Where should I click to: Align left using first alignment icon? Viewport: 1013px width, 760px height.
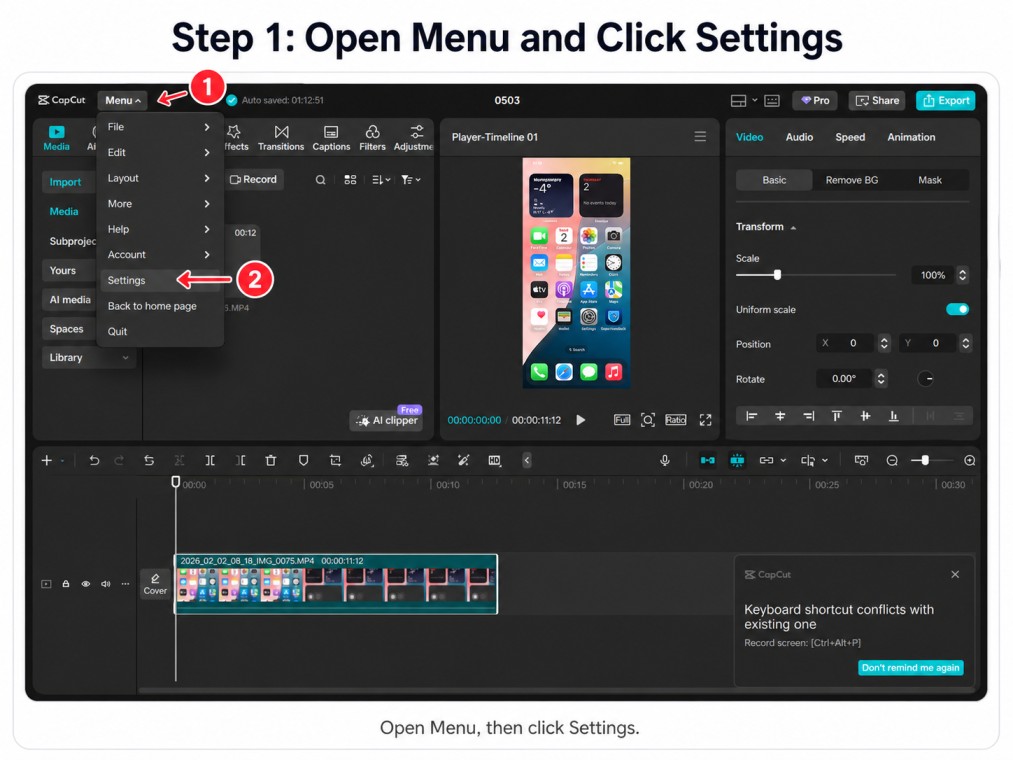[x=751, y=416]
